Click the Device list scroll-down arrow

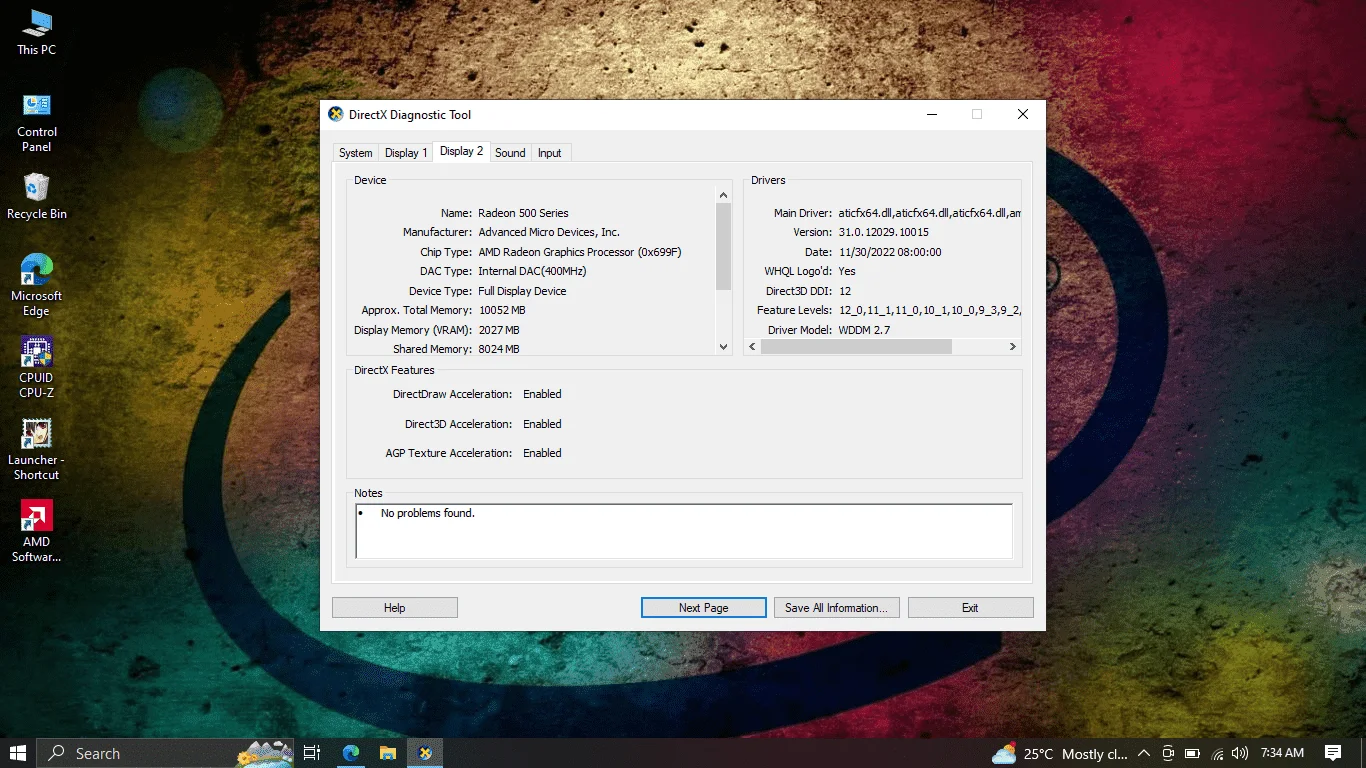[724, 346]
